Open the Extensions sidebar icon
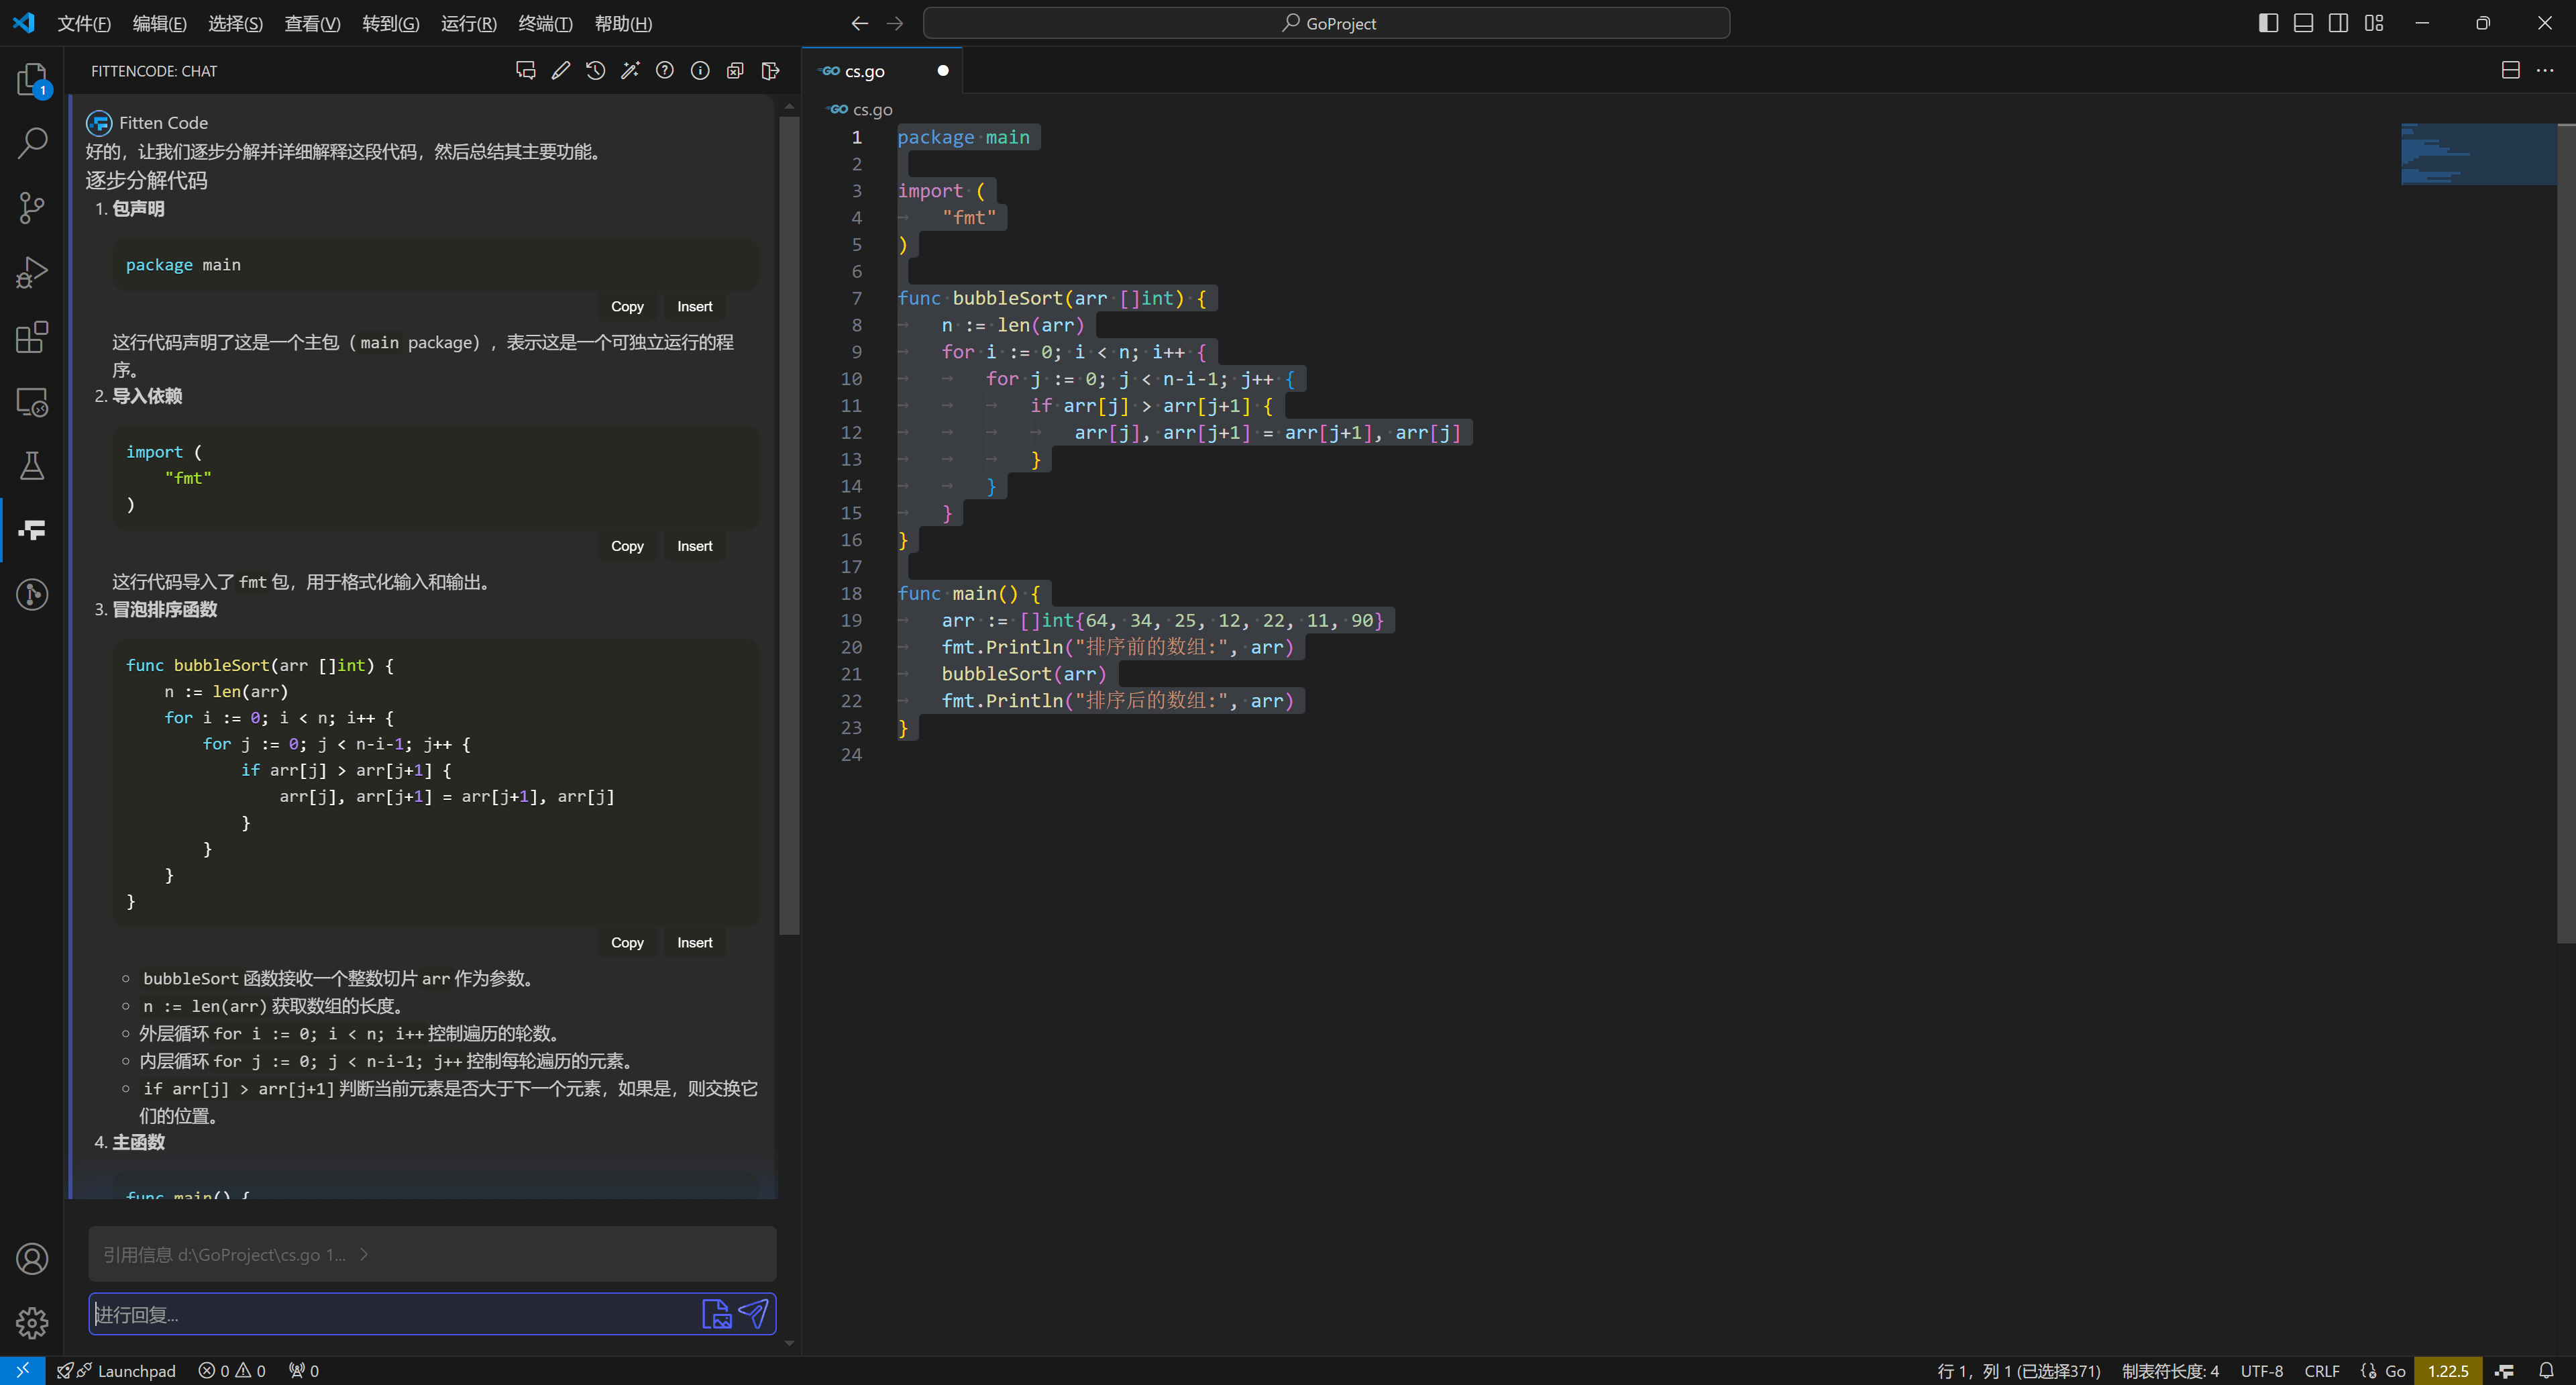The image size is (2576, 1385). (32, 337)
